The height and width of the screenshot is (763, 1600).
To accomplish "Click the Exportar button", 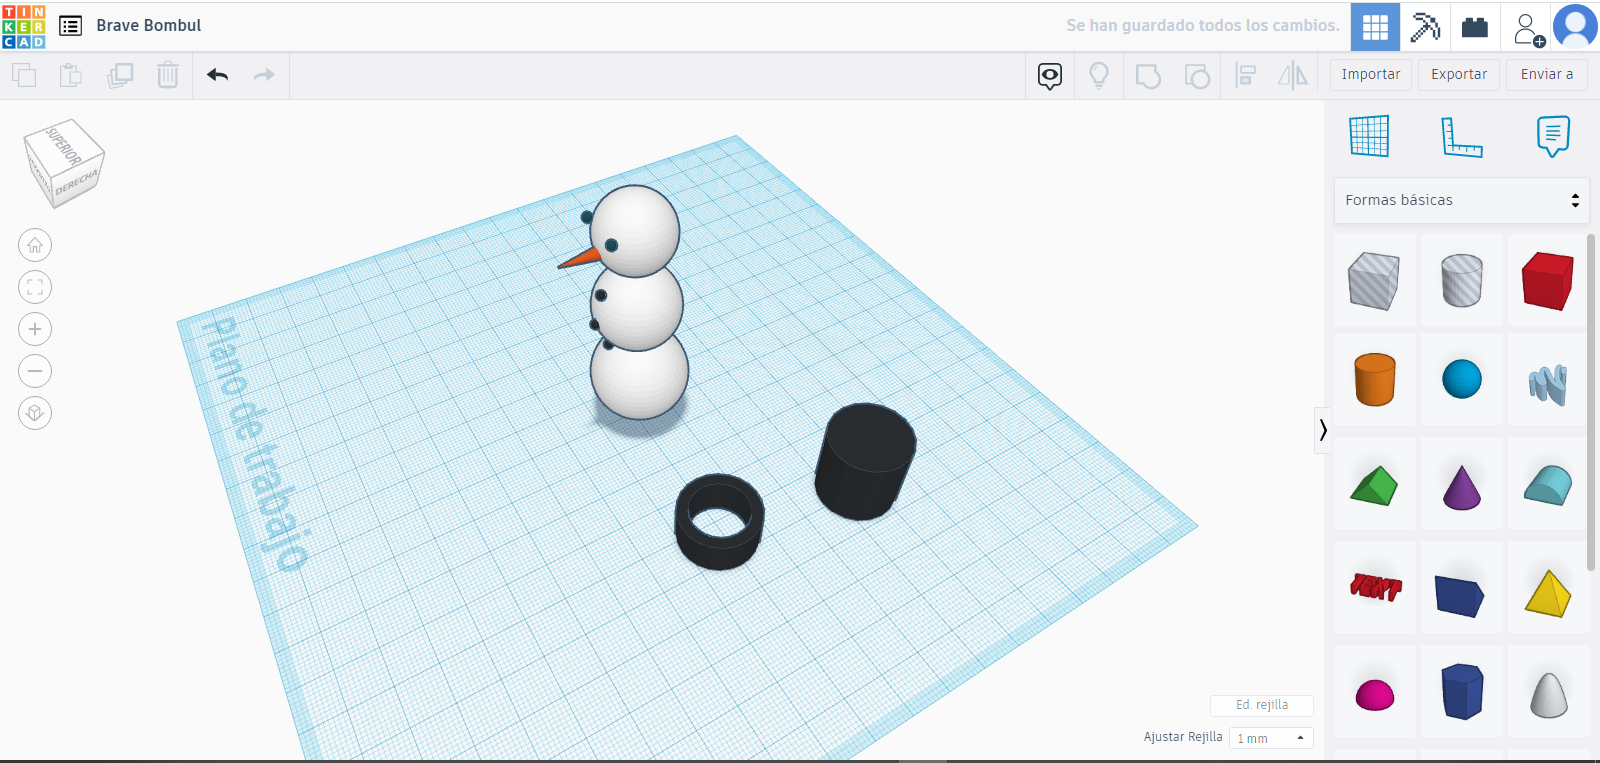I will coord(1459,75).
